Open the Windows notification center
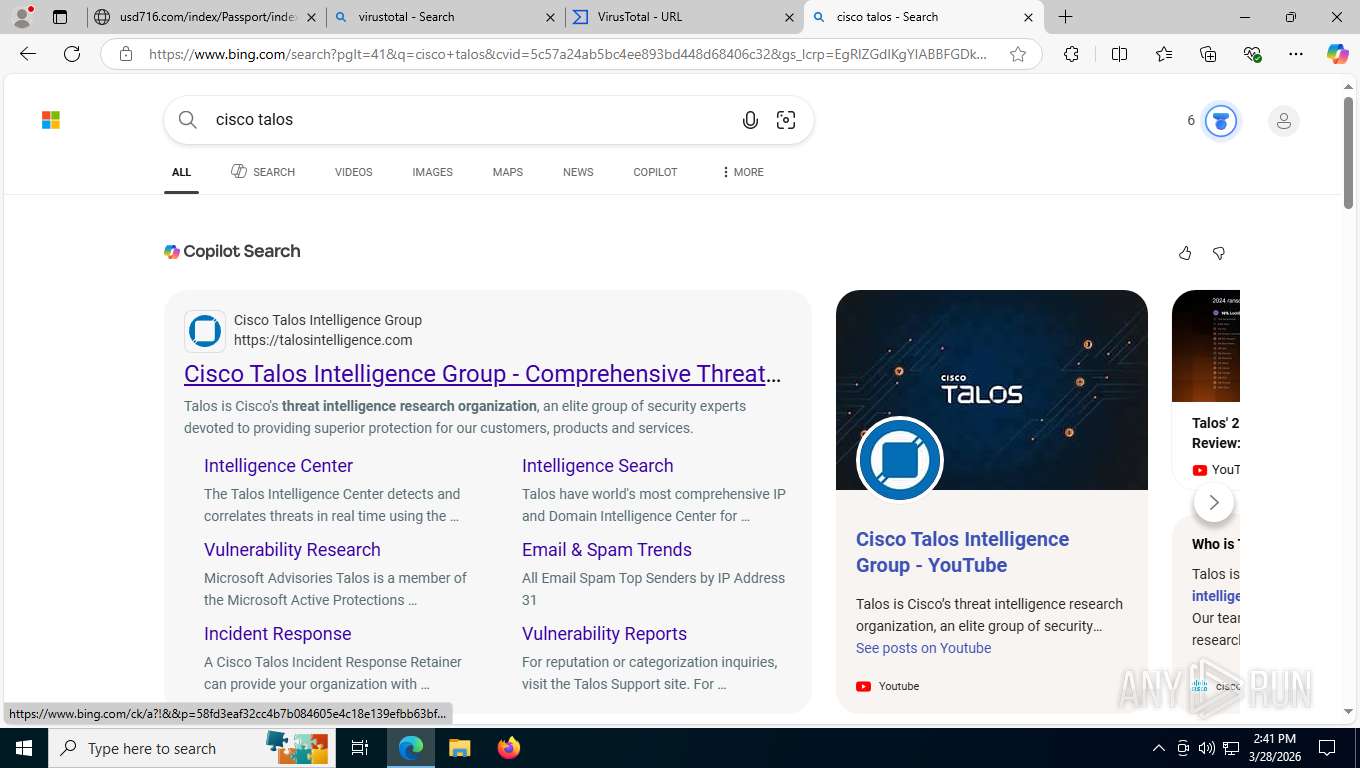This screenshot has height=768, width=1360. coord(1327,748)
